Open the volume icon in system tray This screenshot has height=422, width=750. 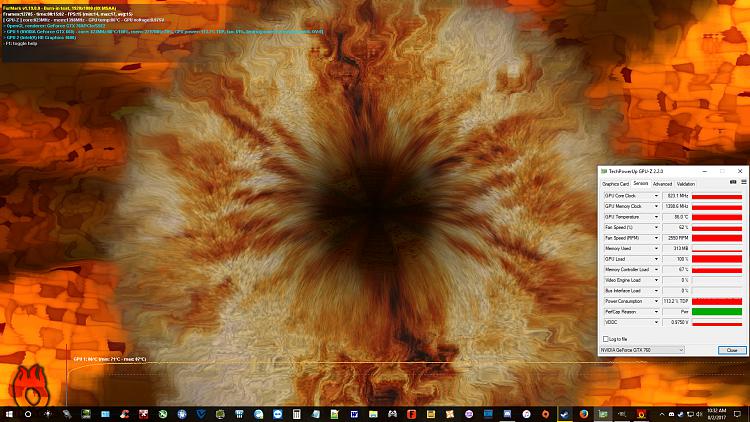click(x=699, y=414)
